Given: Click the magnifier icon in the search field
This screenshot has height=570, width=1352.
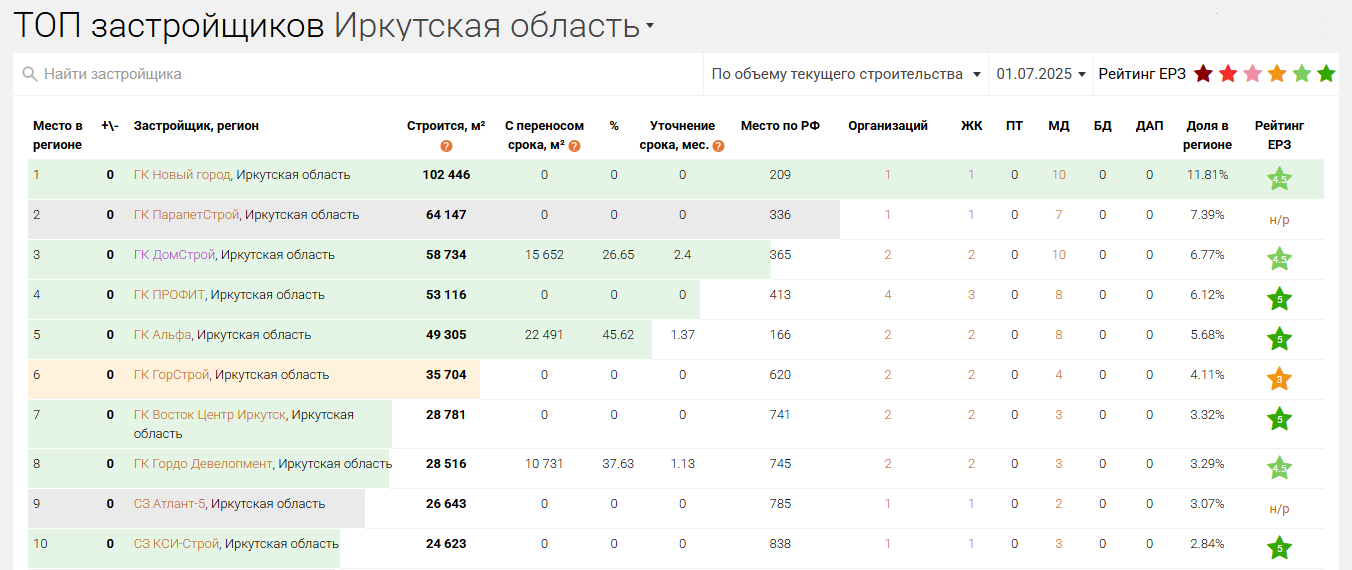Looking at the screenshot, I should pos(30,74).
